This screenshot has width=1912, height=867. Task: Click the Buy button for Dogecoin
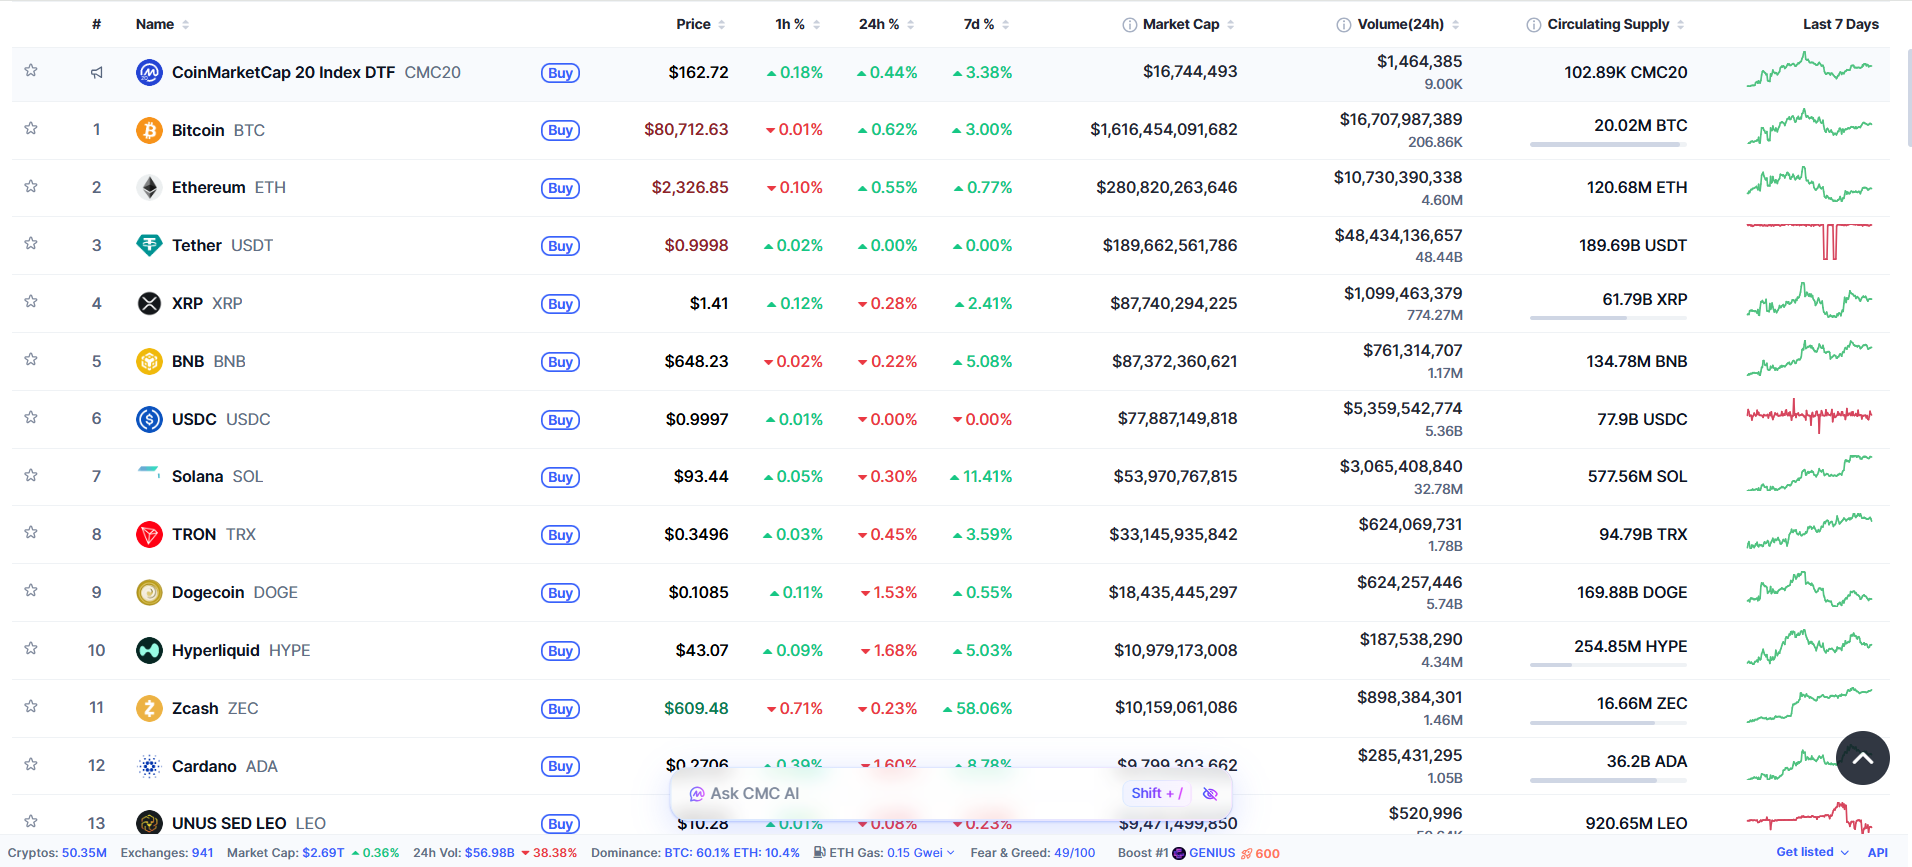click(x=560, y=593)
